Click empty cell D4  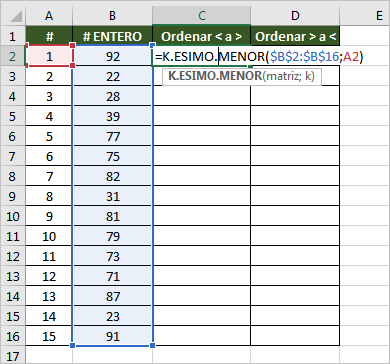pyautogui.click(x=295, y=96)
